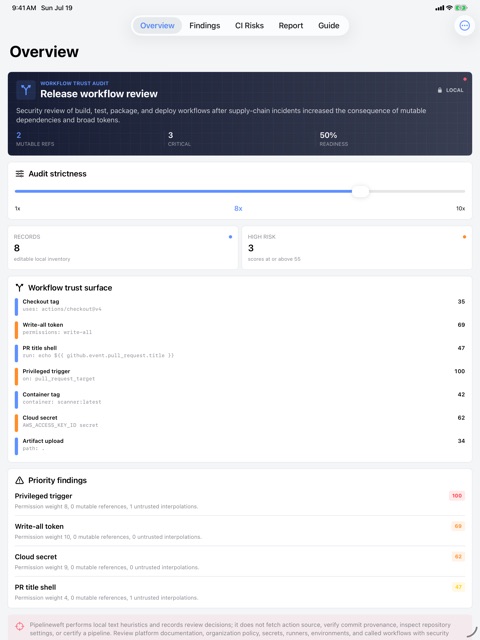
Task: Open PR title shell priority finding
Action: click(240, 592)
